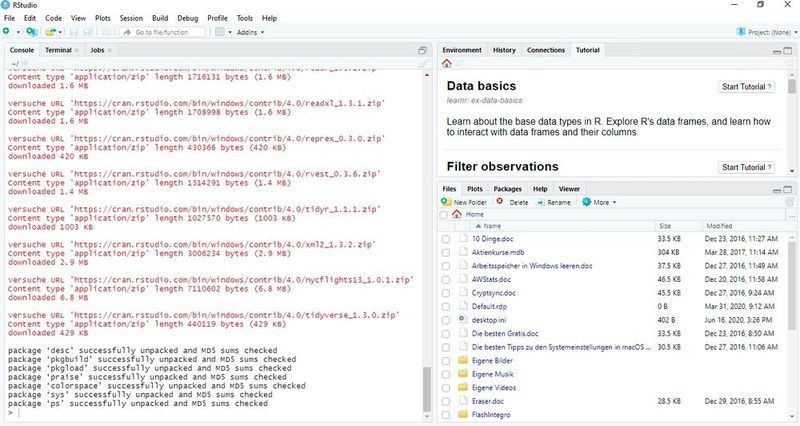
Task: Click the Files pane Home path icon
Action: point(457,214)
